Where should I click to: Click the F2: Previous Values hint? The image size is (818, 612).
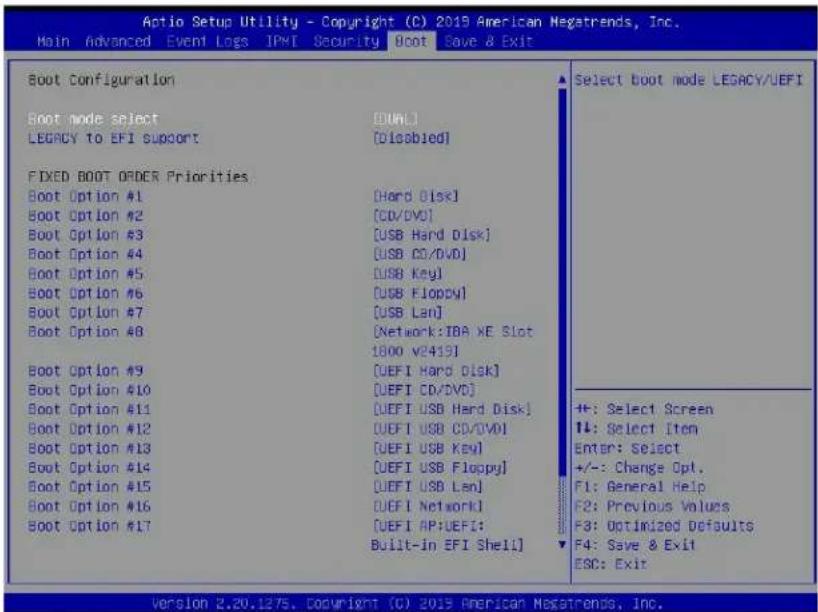(x=652, y=506)
